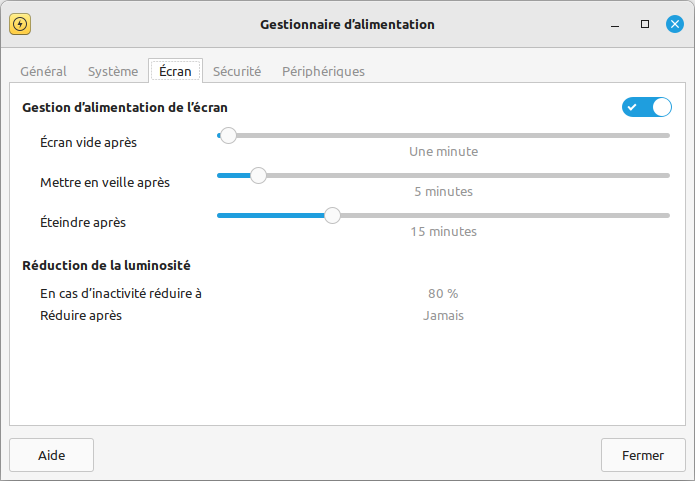Open the Périphériques tab
The image size is (695, 481).
(324, 71)
